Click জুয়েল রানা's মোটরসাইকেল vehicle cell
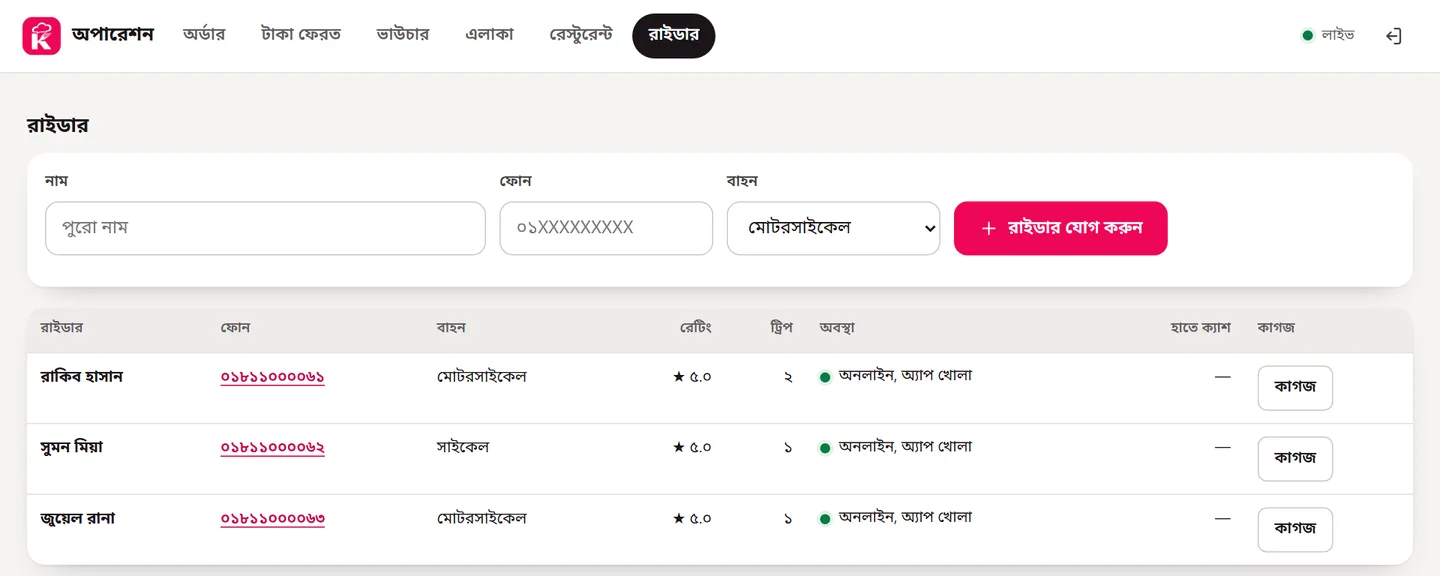Screen dimensions: 1440x576 [482, 519]
